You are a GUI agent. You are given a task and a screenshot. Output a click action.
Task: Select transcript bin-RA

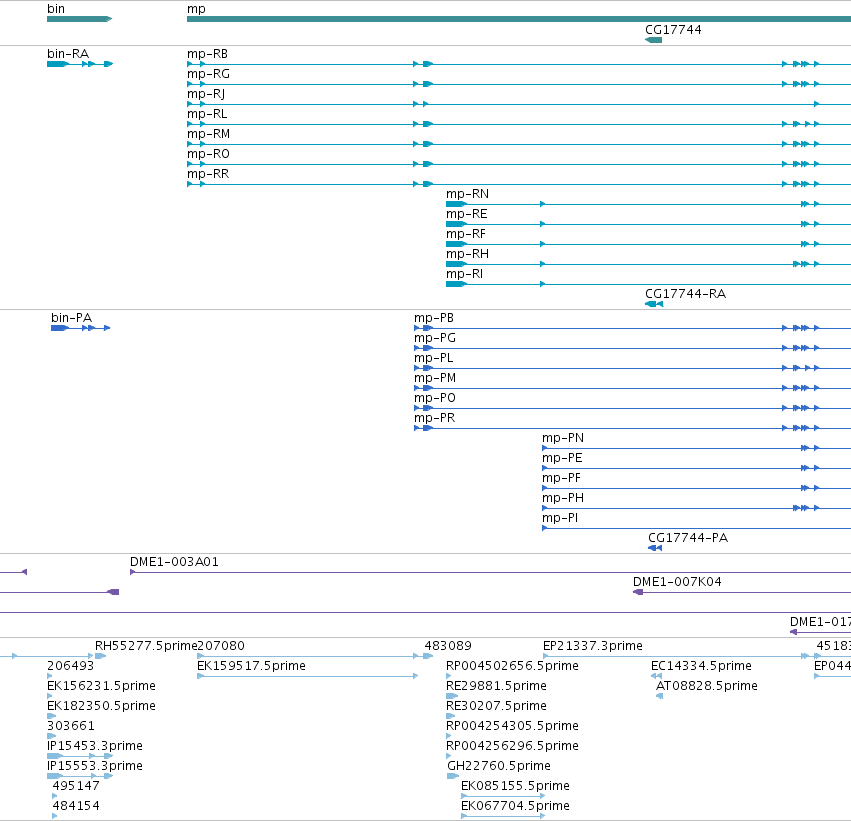click(x=68, y=54)
